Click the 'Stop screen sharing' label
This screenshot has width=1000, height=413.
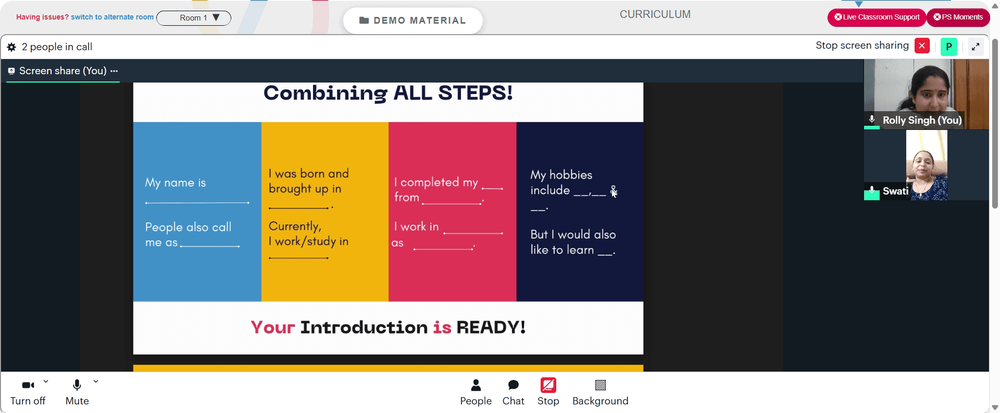coord(862,45)
